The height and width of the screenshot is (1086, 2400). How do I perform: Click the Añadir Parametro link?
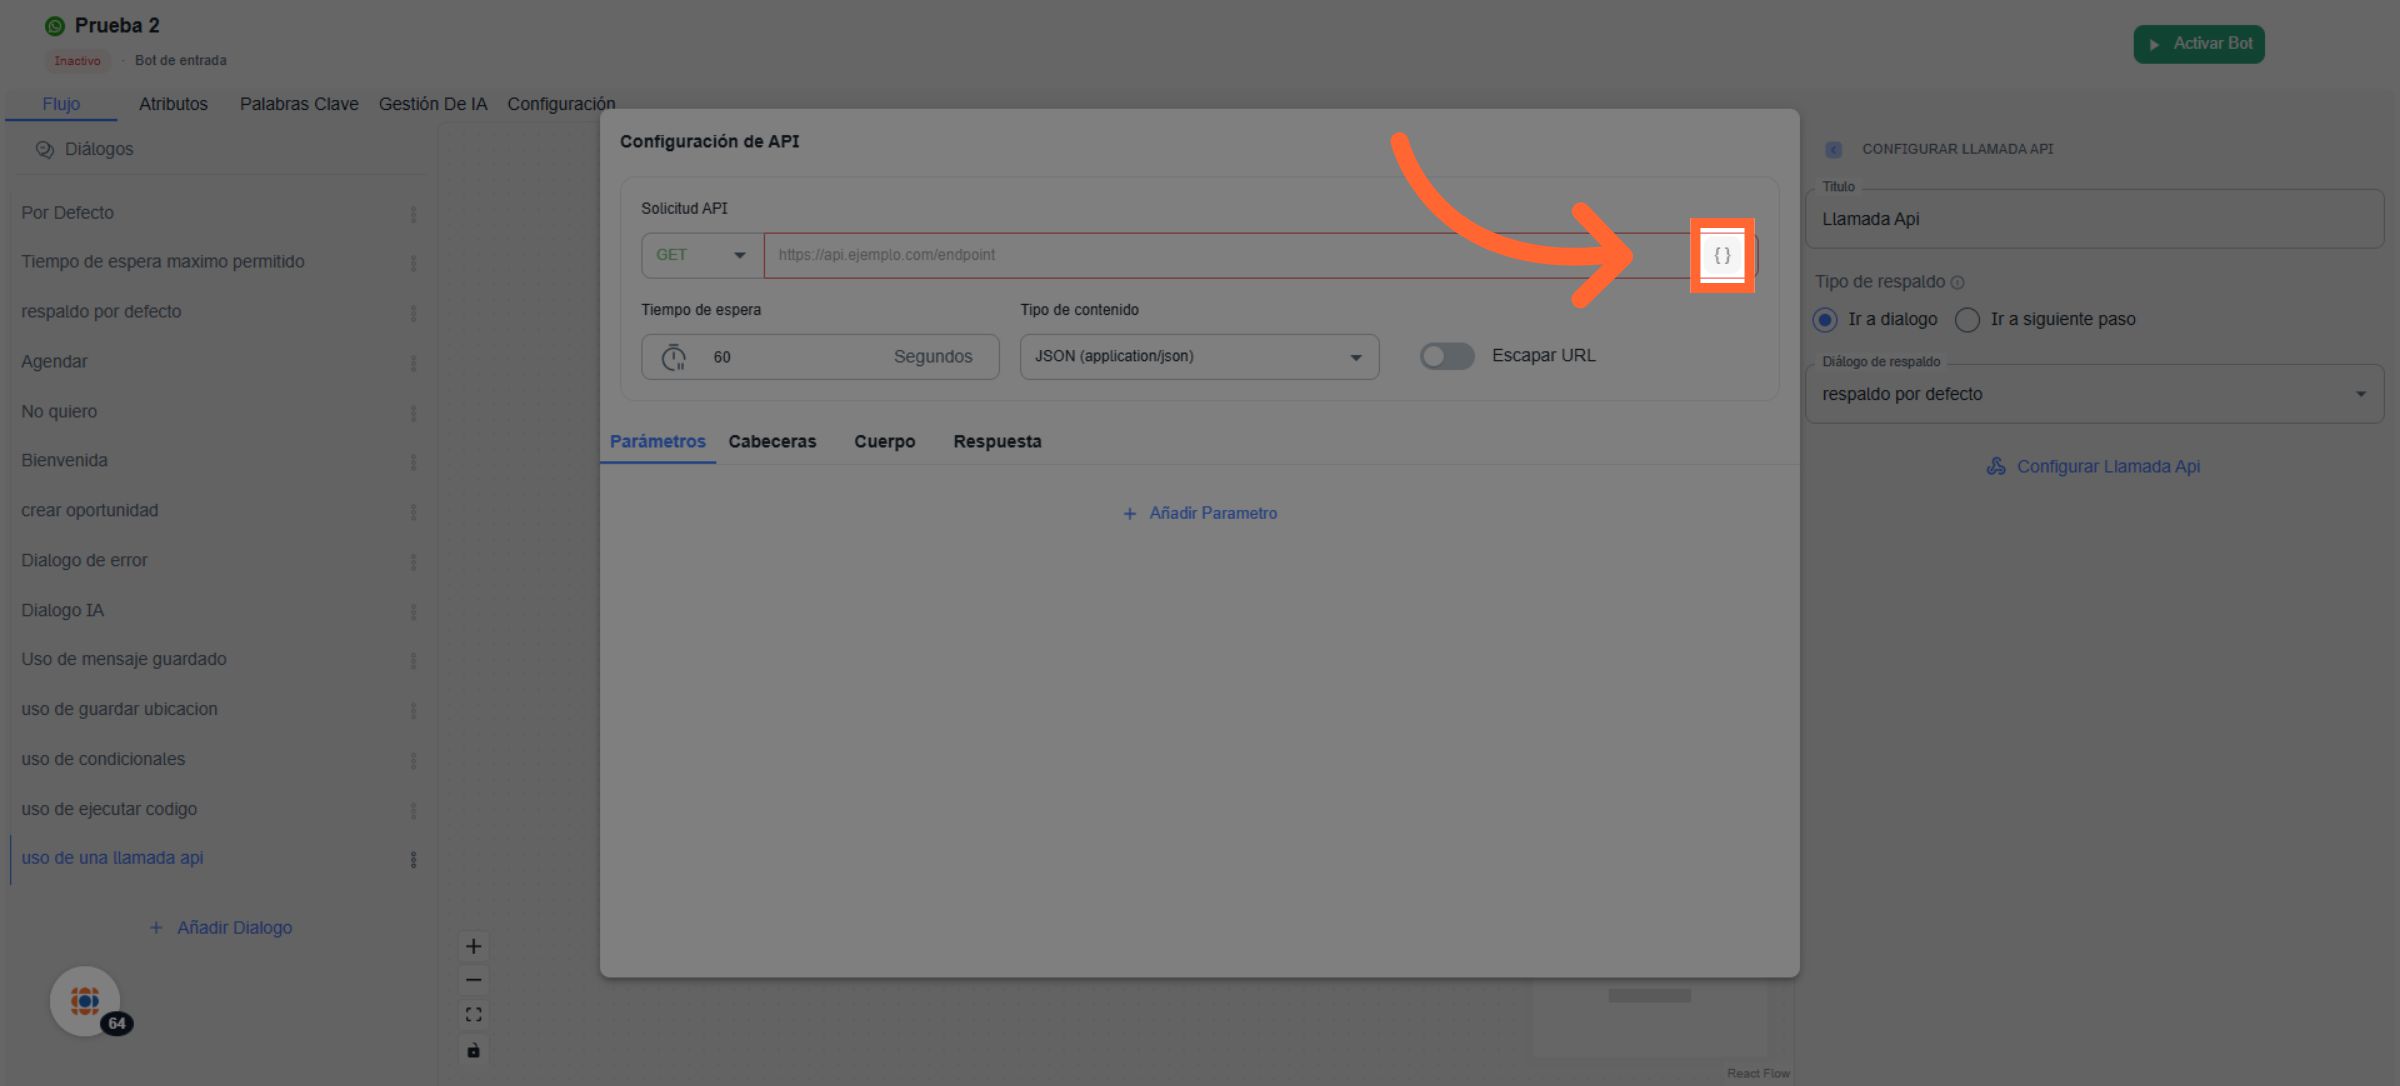(1200, 513)
